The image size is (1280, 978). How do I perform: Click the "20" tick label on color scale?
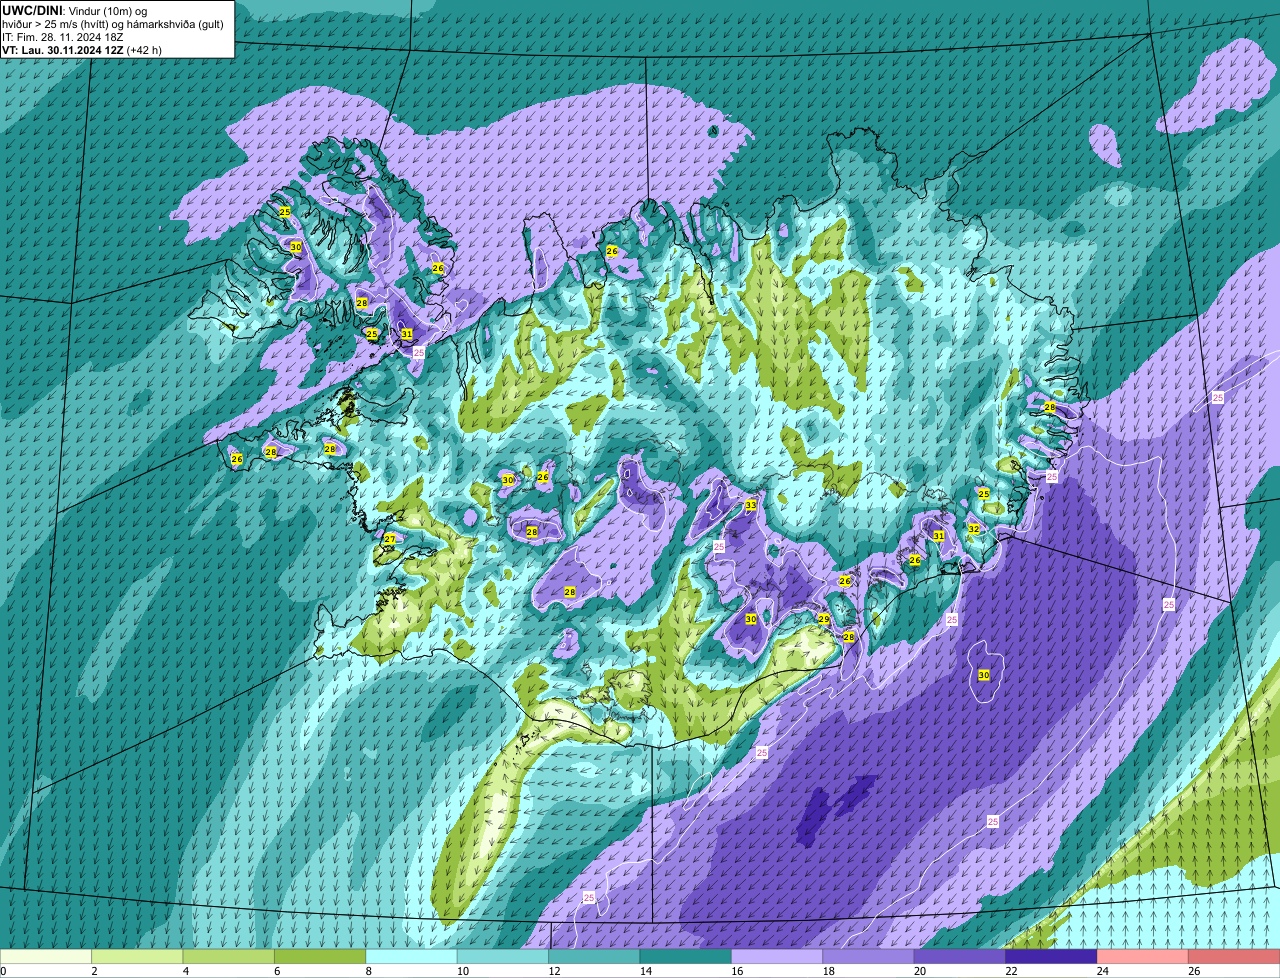[918, 971]
